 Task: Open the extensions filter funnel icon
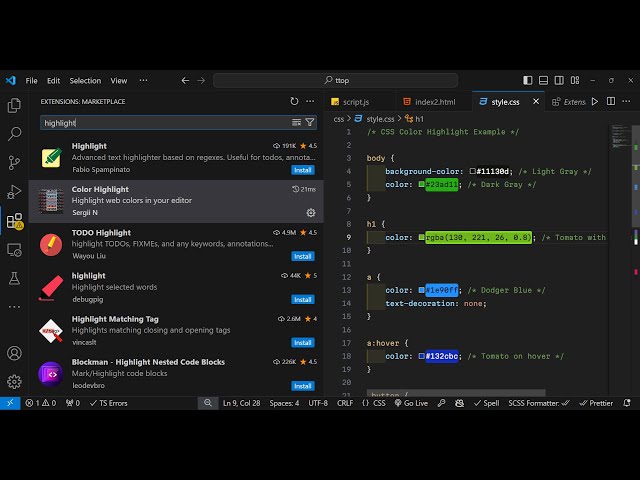pos(310,122)
